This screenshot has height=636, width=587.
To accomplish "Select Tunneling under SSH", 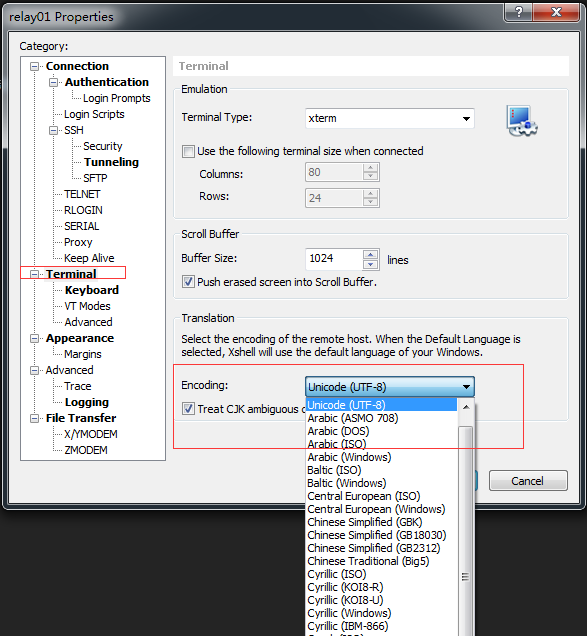I will (111, 162).
